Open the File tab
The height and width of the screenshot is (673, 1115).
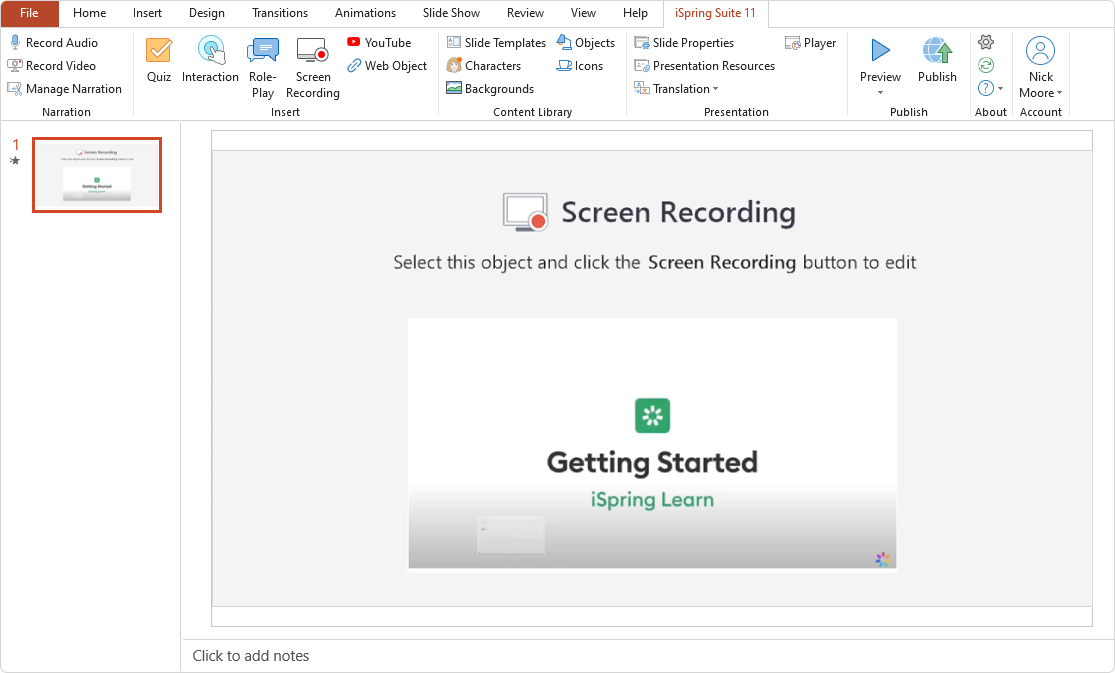[x=29, y=13]
